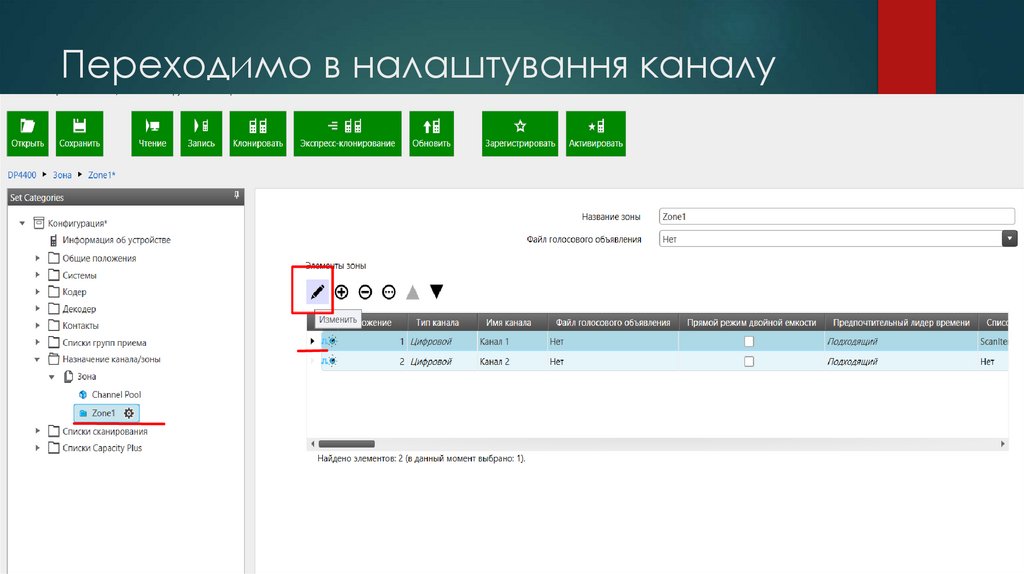
Task: Expand the Списки групп приема folder
Action: click(x=37, y=342)
